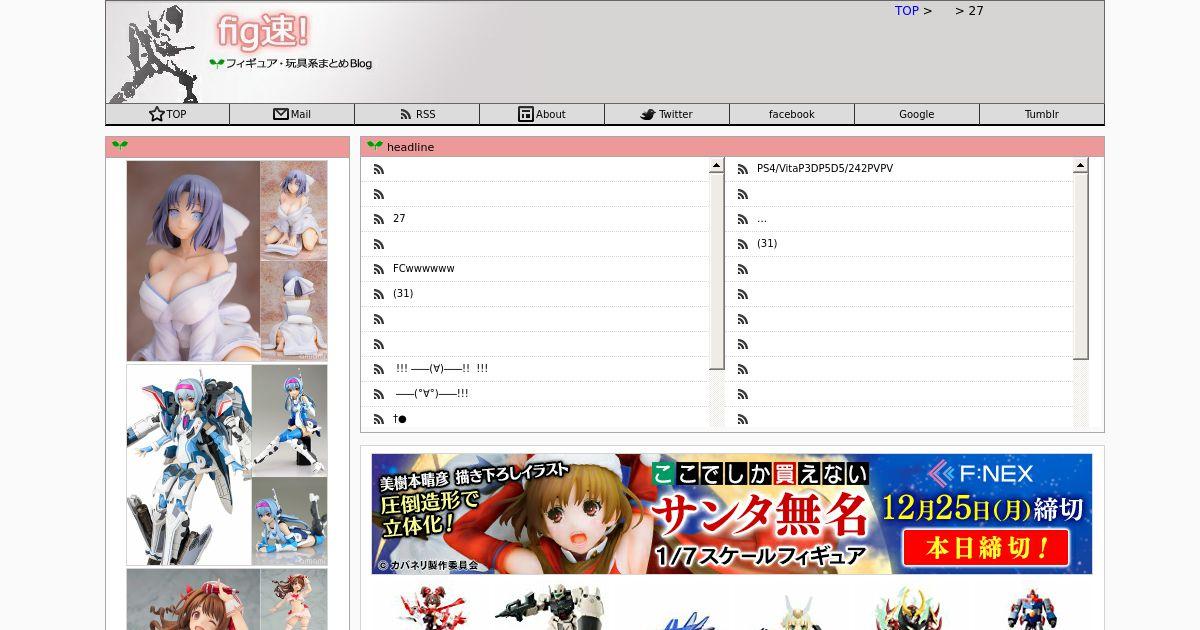1200x630 pixels.
Task: Open the About navigation item
Action: [542, 114]
